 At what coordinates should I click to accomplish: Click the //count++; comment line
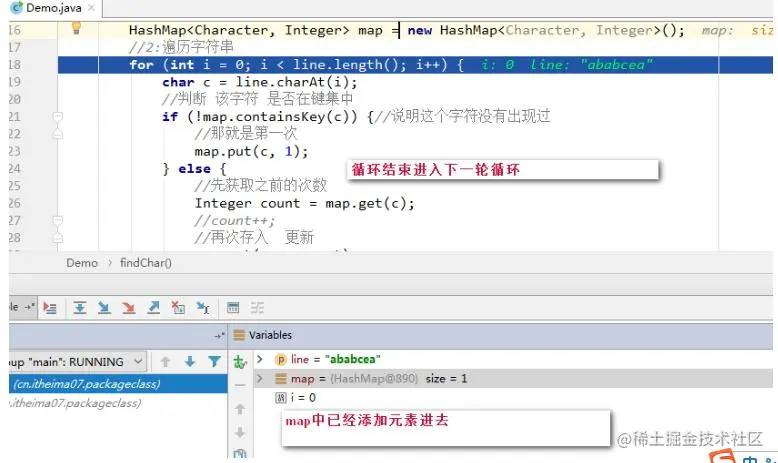(235, 220)
